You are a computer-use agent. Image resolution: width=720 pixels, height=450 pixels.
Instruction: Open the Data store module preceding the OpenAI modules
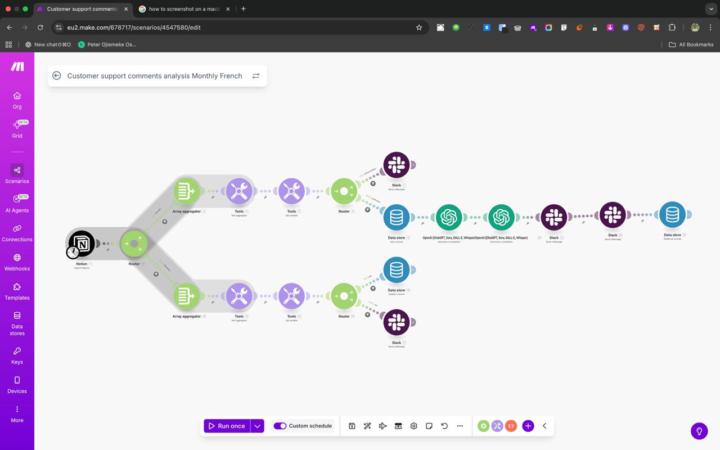click(396, 217)
